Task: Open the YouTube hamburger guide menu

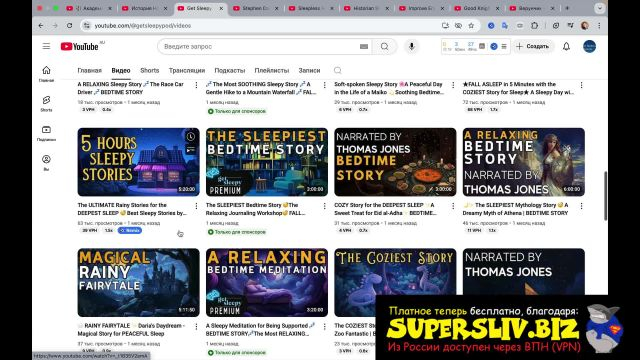Action: [x=46, y=47]
